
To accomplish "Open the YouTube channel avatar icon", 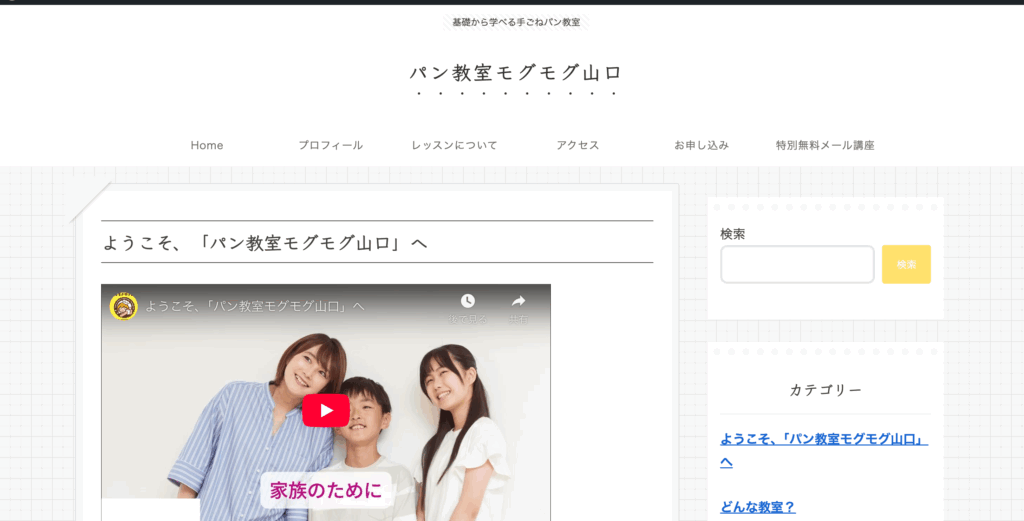I will pos(123,306).
